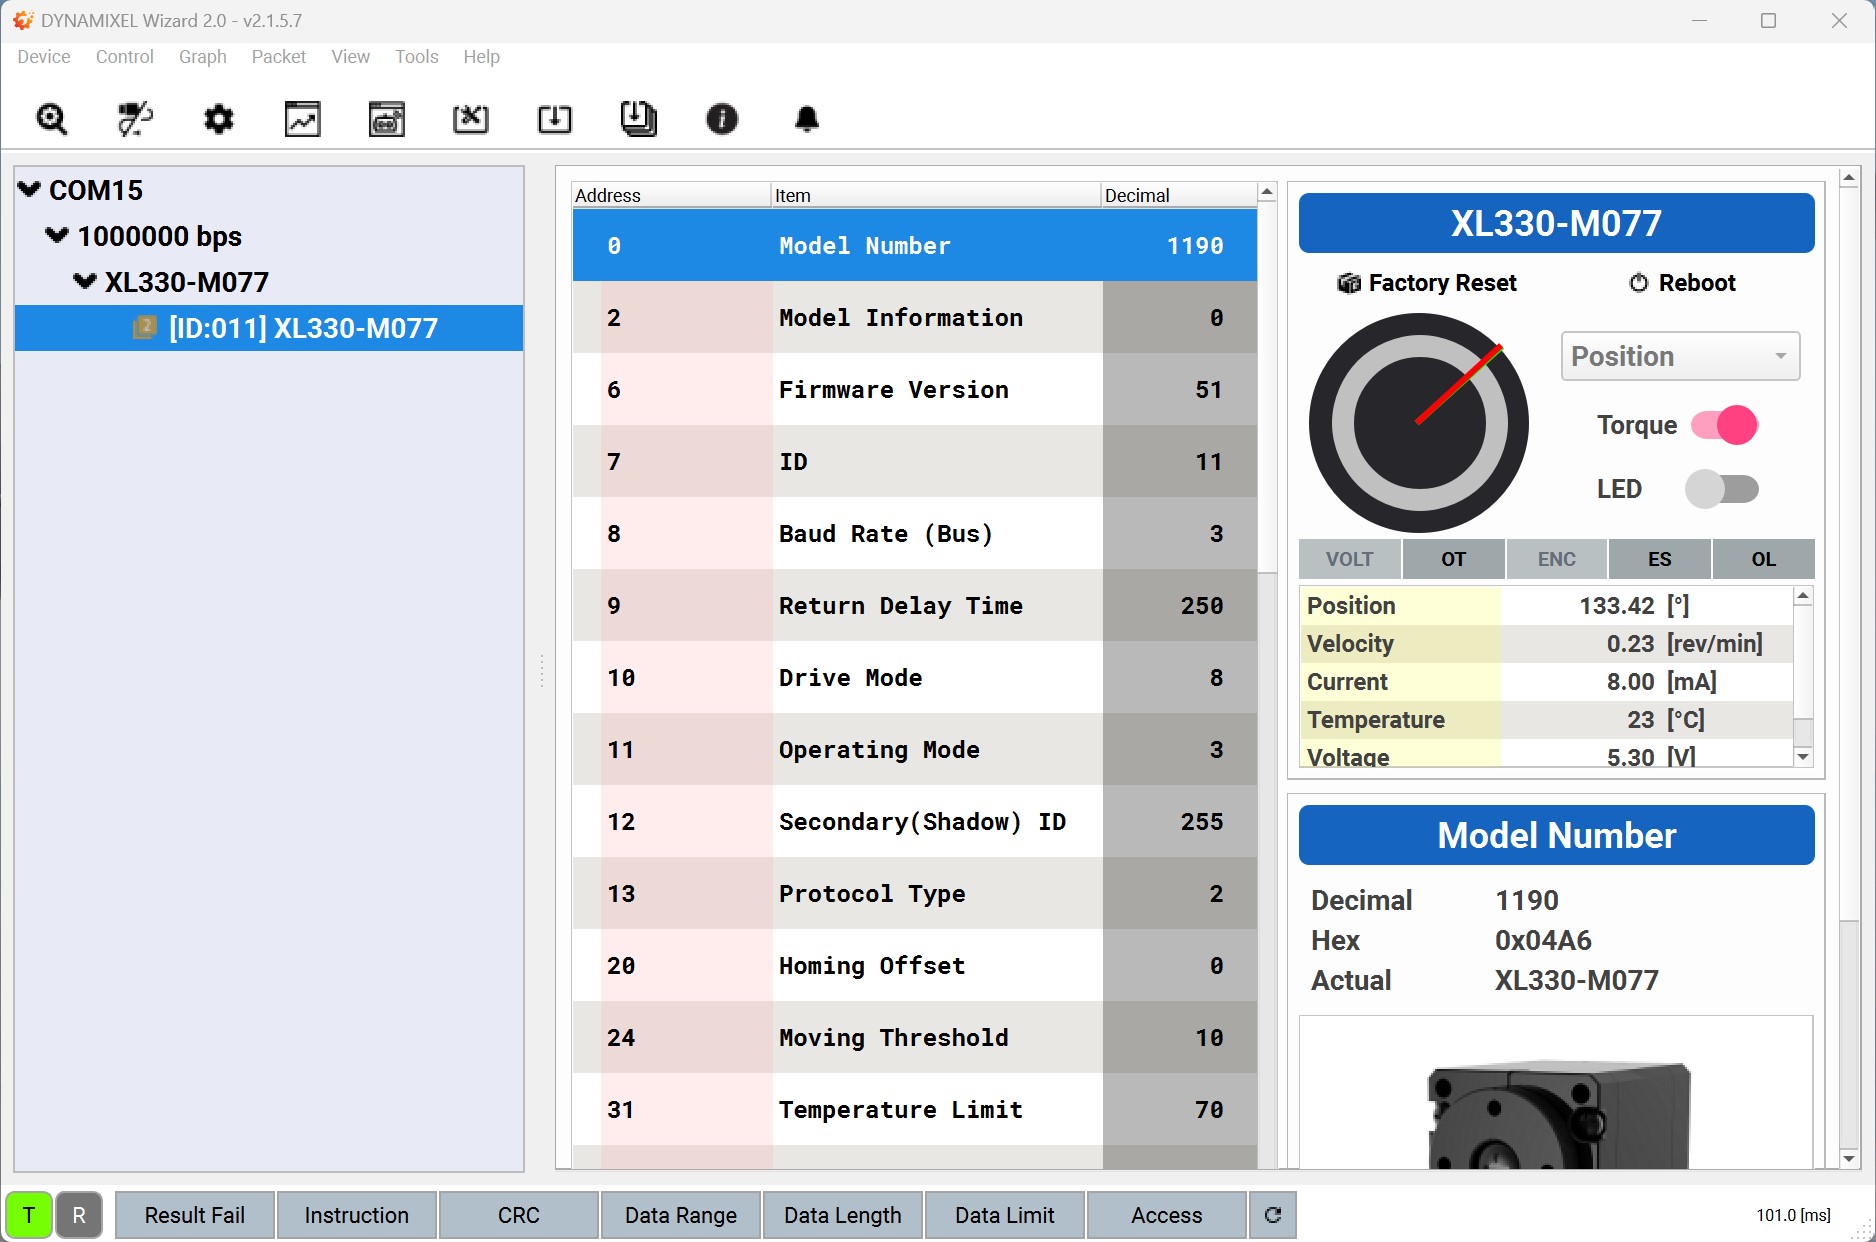1876x1242 pixels.
Task: Toggle the gray R indicator button
Action: (x=79, y=1215)
